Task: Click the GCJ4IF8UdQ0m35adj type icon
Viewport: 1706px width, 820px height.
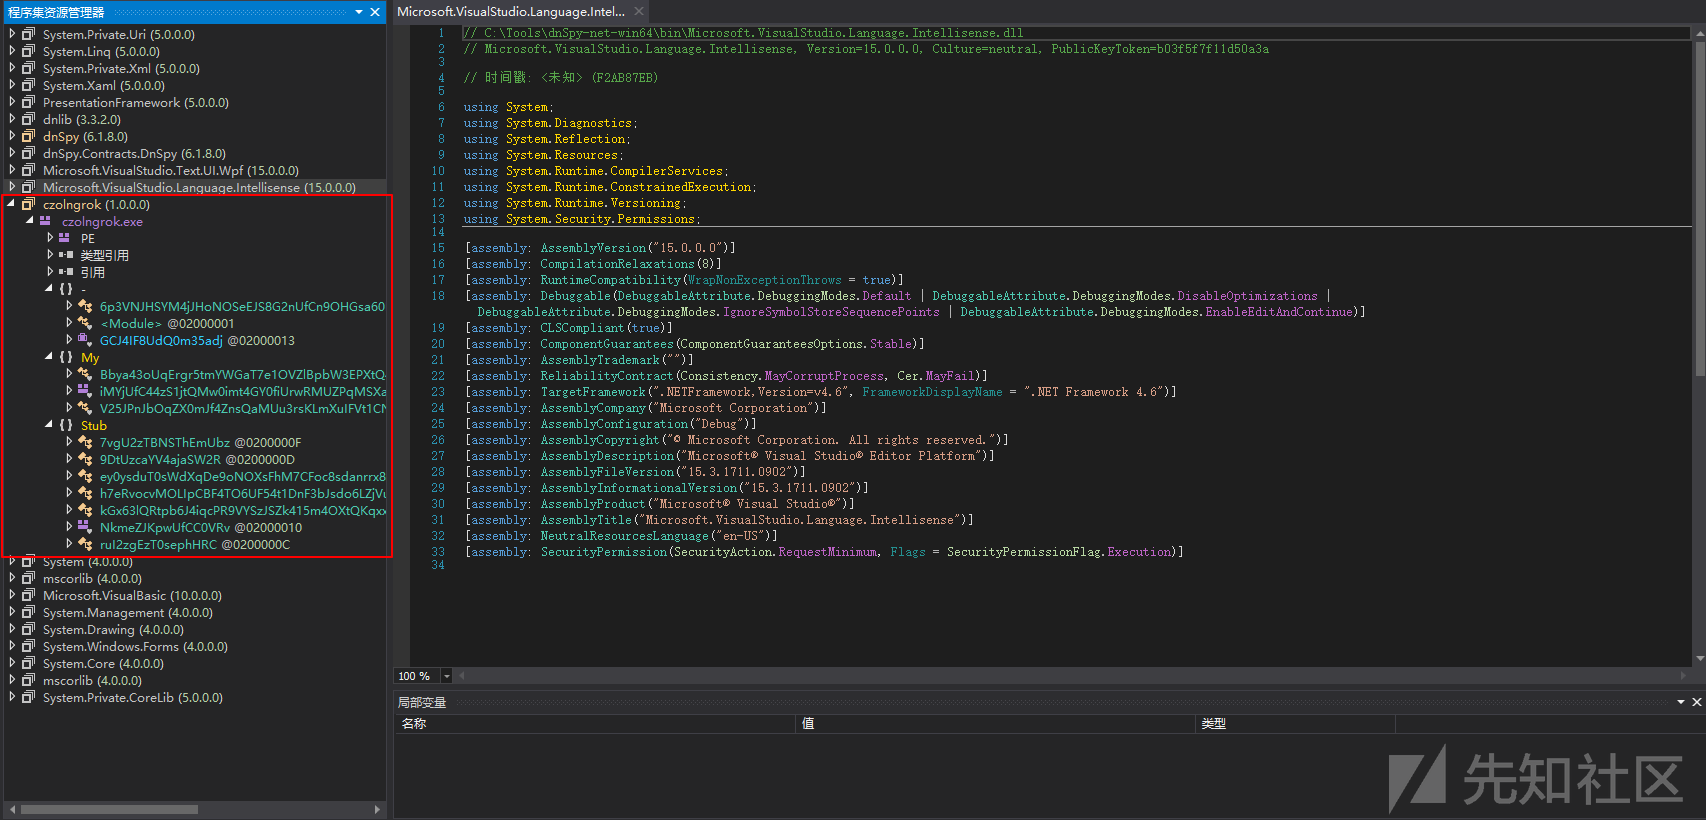Action: tap(85, 340)
